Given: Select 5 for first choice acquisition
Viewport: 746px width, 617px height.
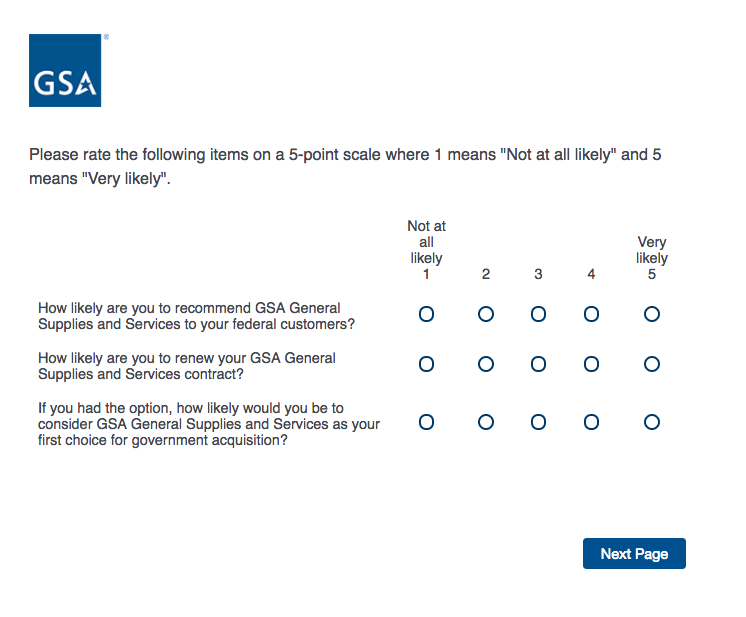Looking at the screenshot, I should pos(652,422).
